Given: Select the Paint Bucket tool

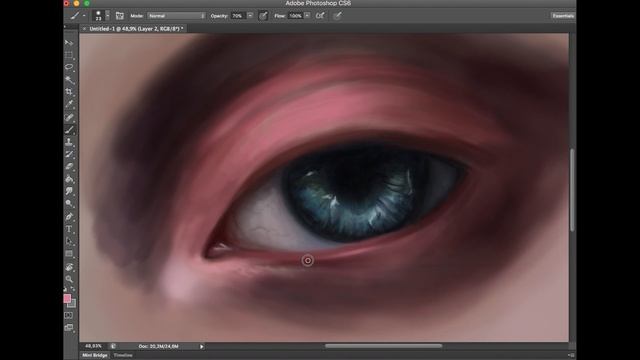Looking at the screenshot, I should (x=69, y=179).
